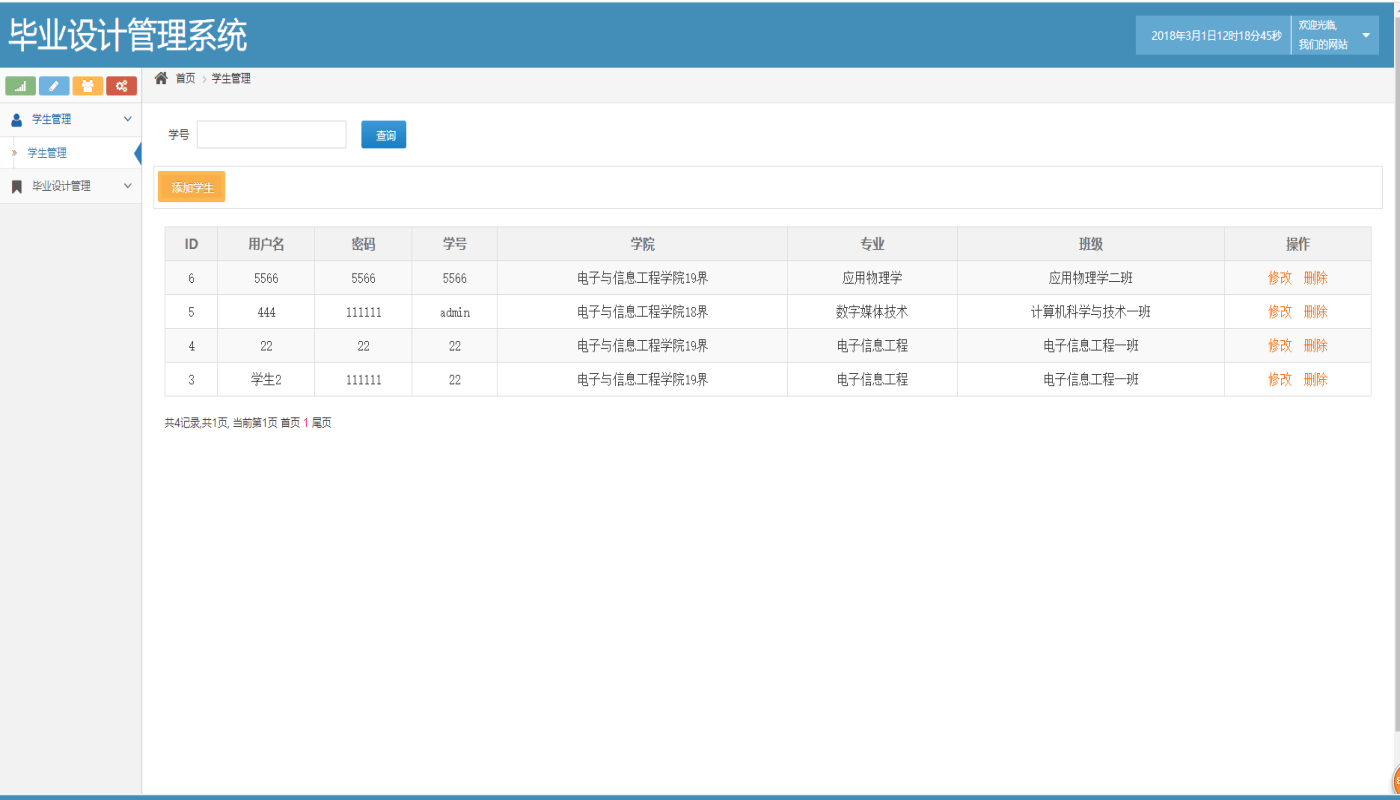Expand the 毕业设计管理 sidebar chevron
Viewport: 1400px width, 800px height.
[127, 186]
